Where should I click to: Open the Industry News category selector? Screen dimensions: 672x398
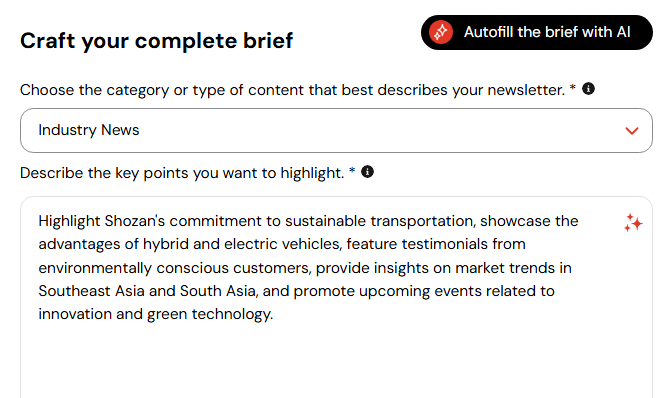(336, 130)
